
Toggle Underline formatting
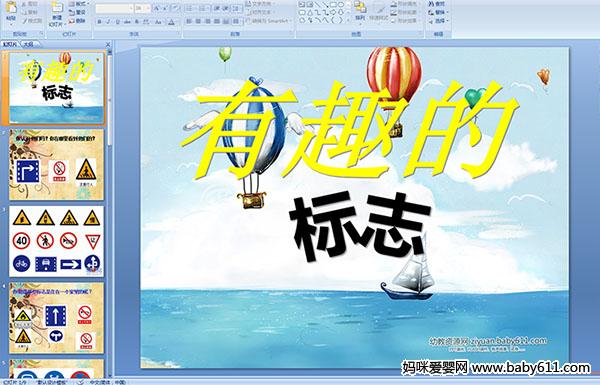coord(117,22)
